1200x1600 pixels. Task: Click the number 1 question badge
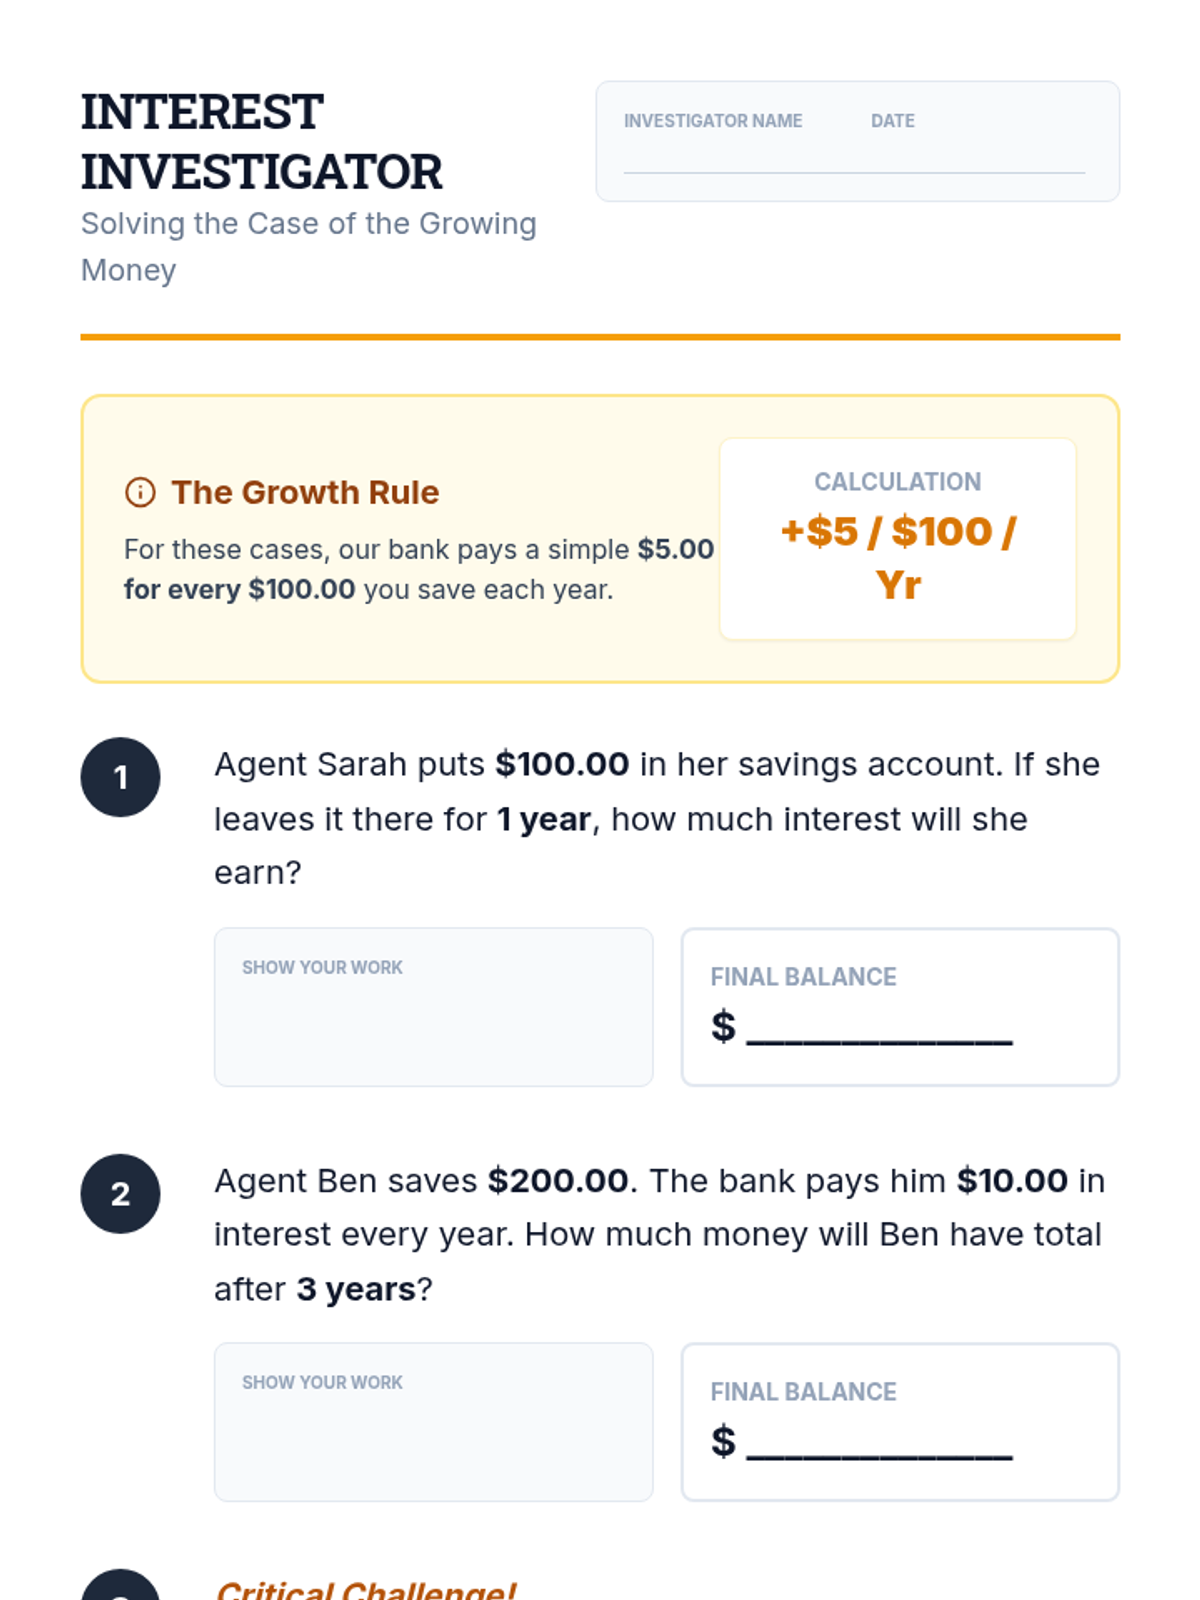click(120, 777)
